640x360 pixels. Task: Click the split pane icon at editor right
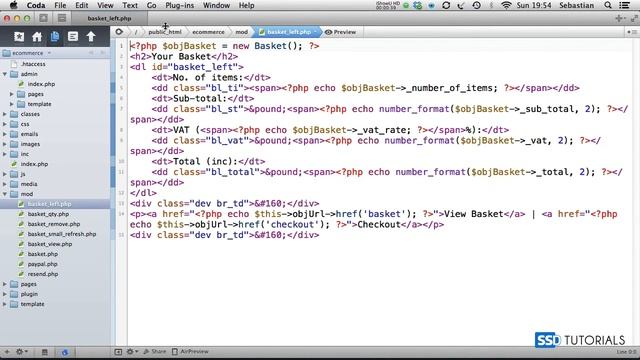pyautogui.click(x=632, y=32)
